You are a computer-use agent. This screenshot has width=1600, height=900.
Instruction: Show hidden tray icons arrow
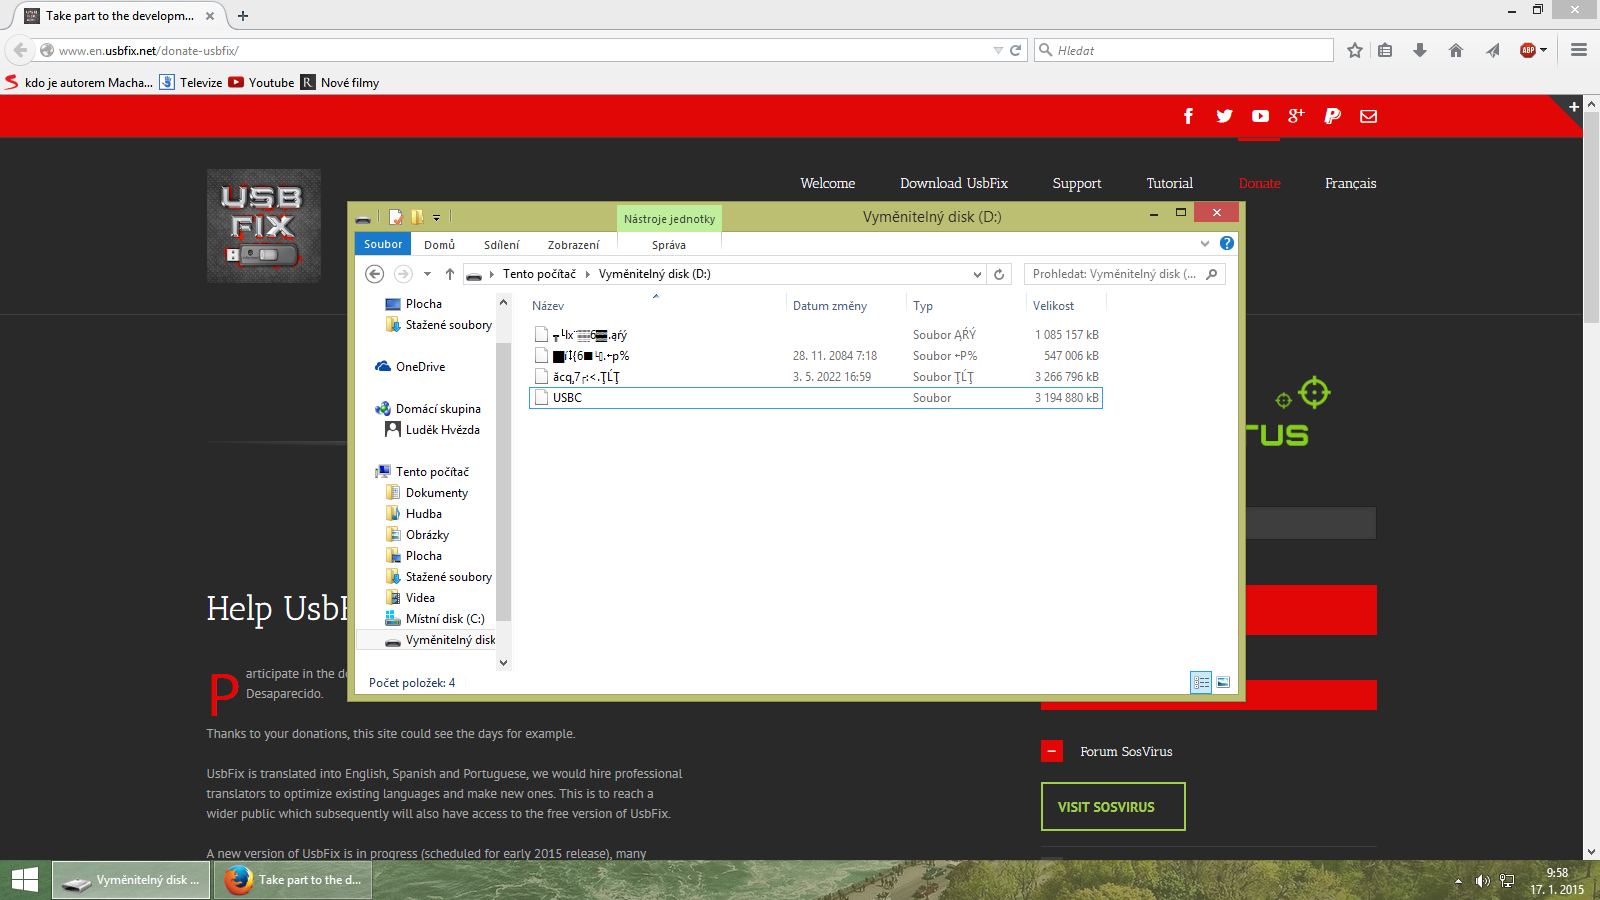point(1458,881)
